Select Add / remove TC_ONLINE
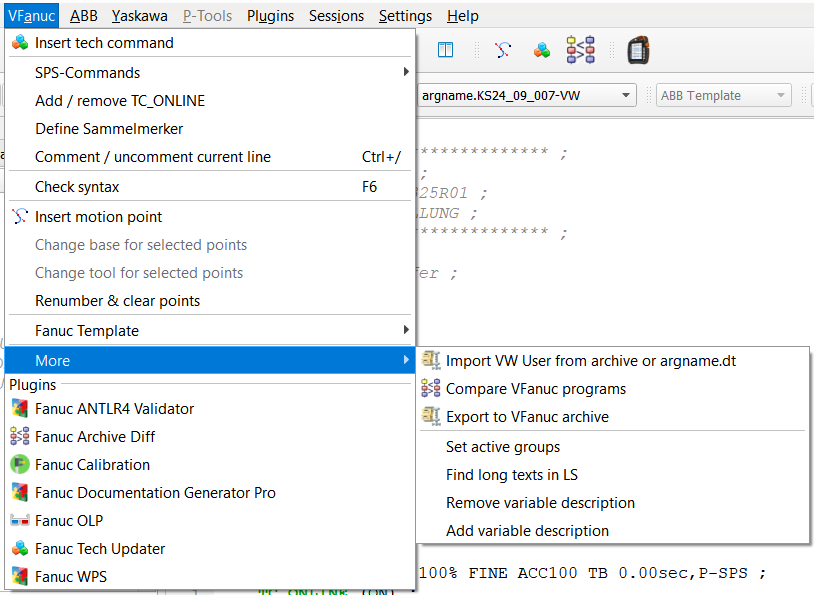Image resolution: width=814 pixels, height=595 pixels. (x=210, y=101)
